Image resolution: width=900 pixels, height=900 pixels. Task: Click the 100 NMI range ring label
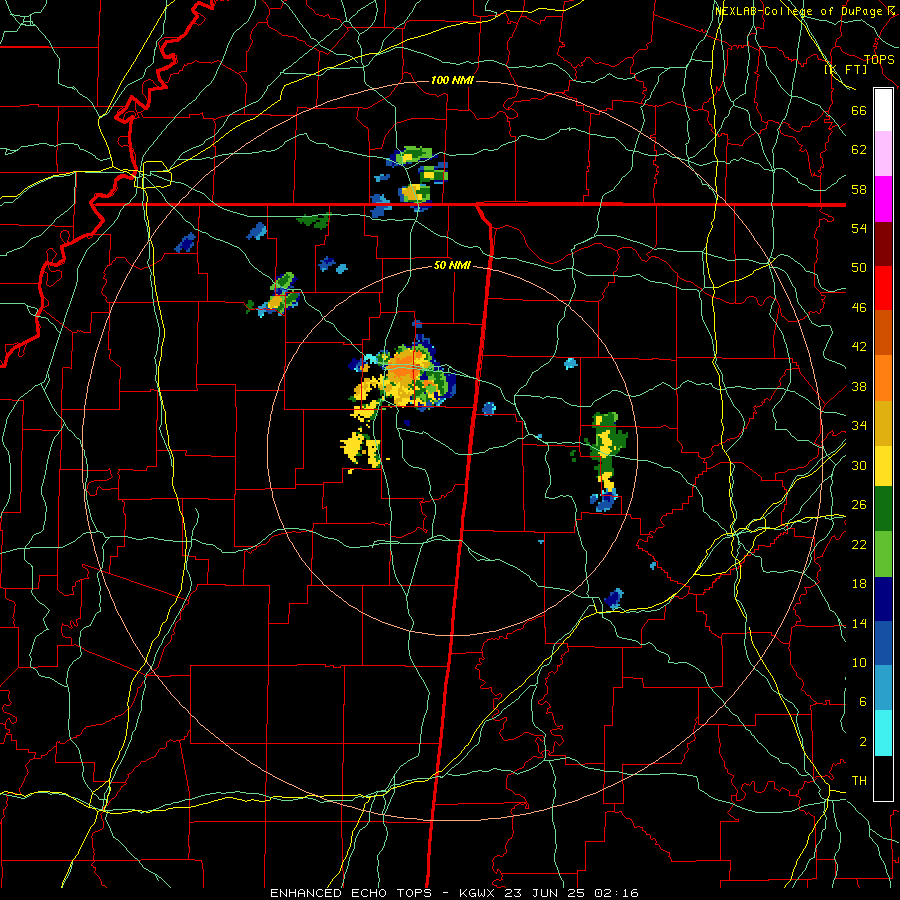452,80
